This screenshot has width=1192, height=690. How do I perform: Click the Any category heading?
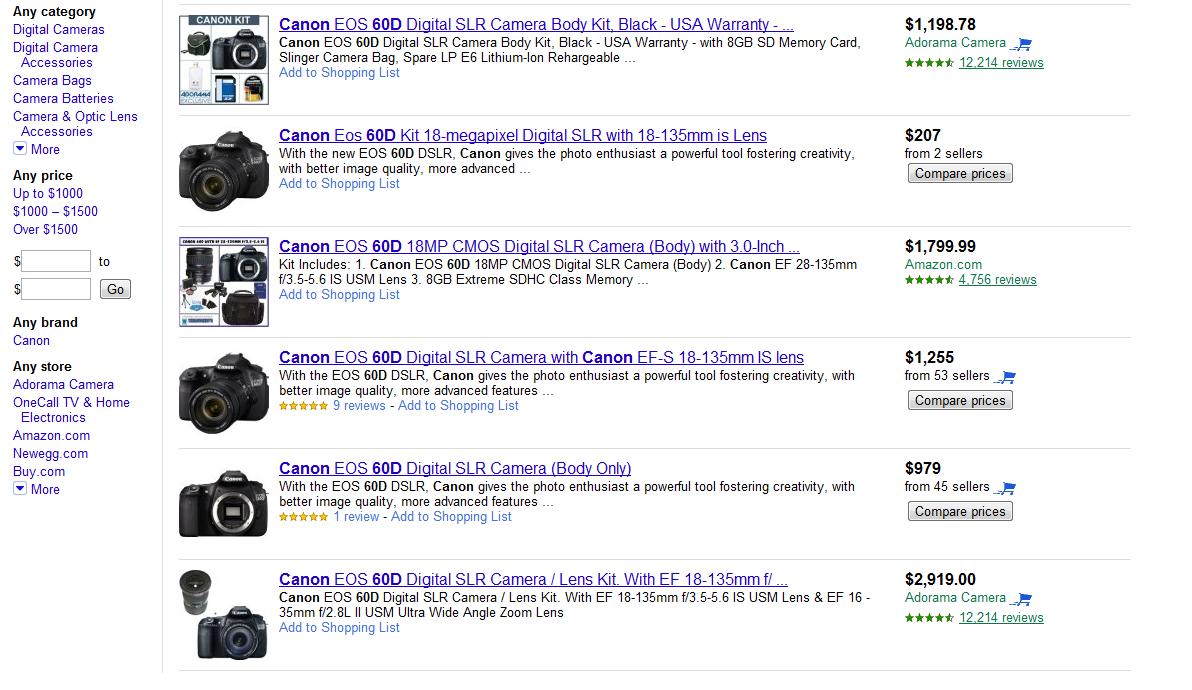(x=54, y=11)
